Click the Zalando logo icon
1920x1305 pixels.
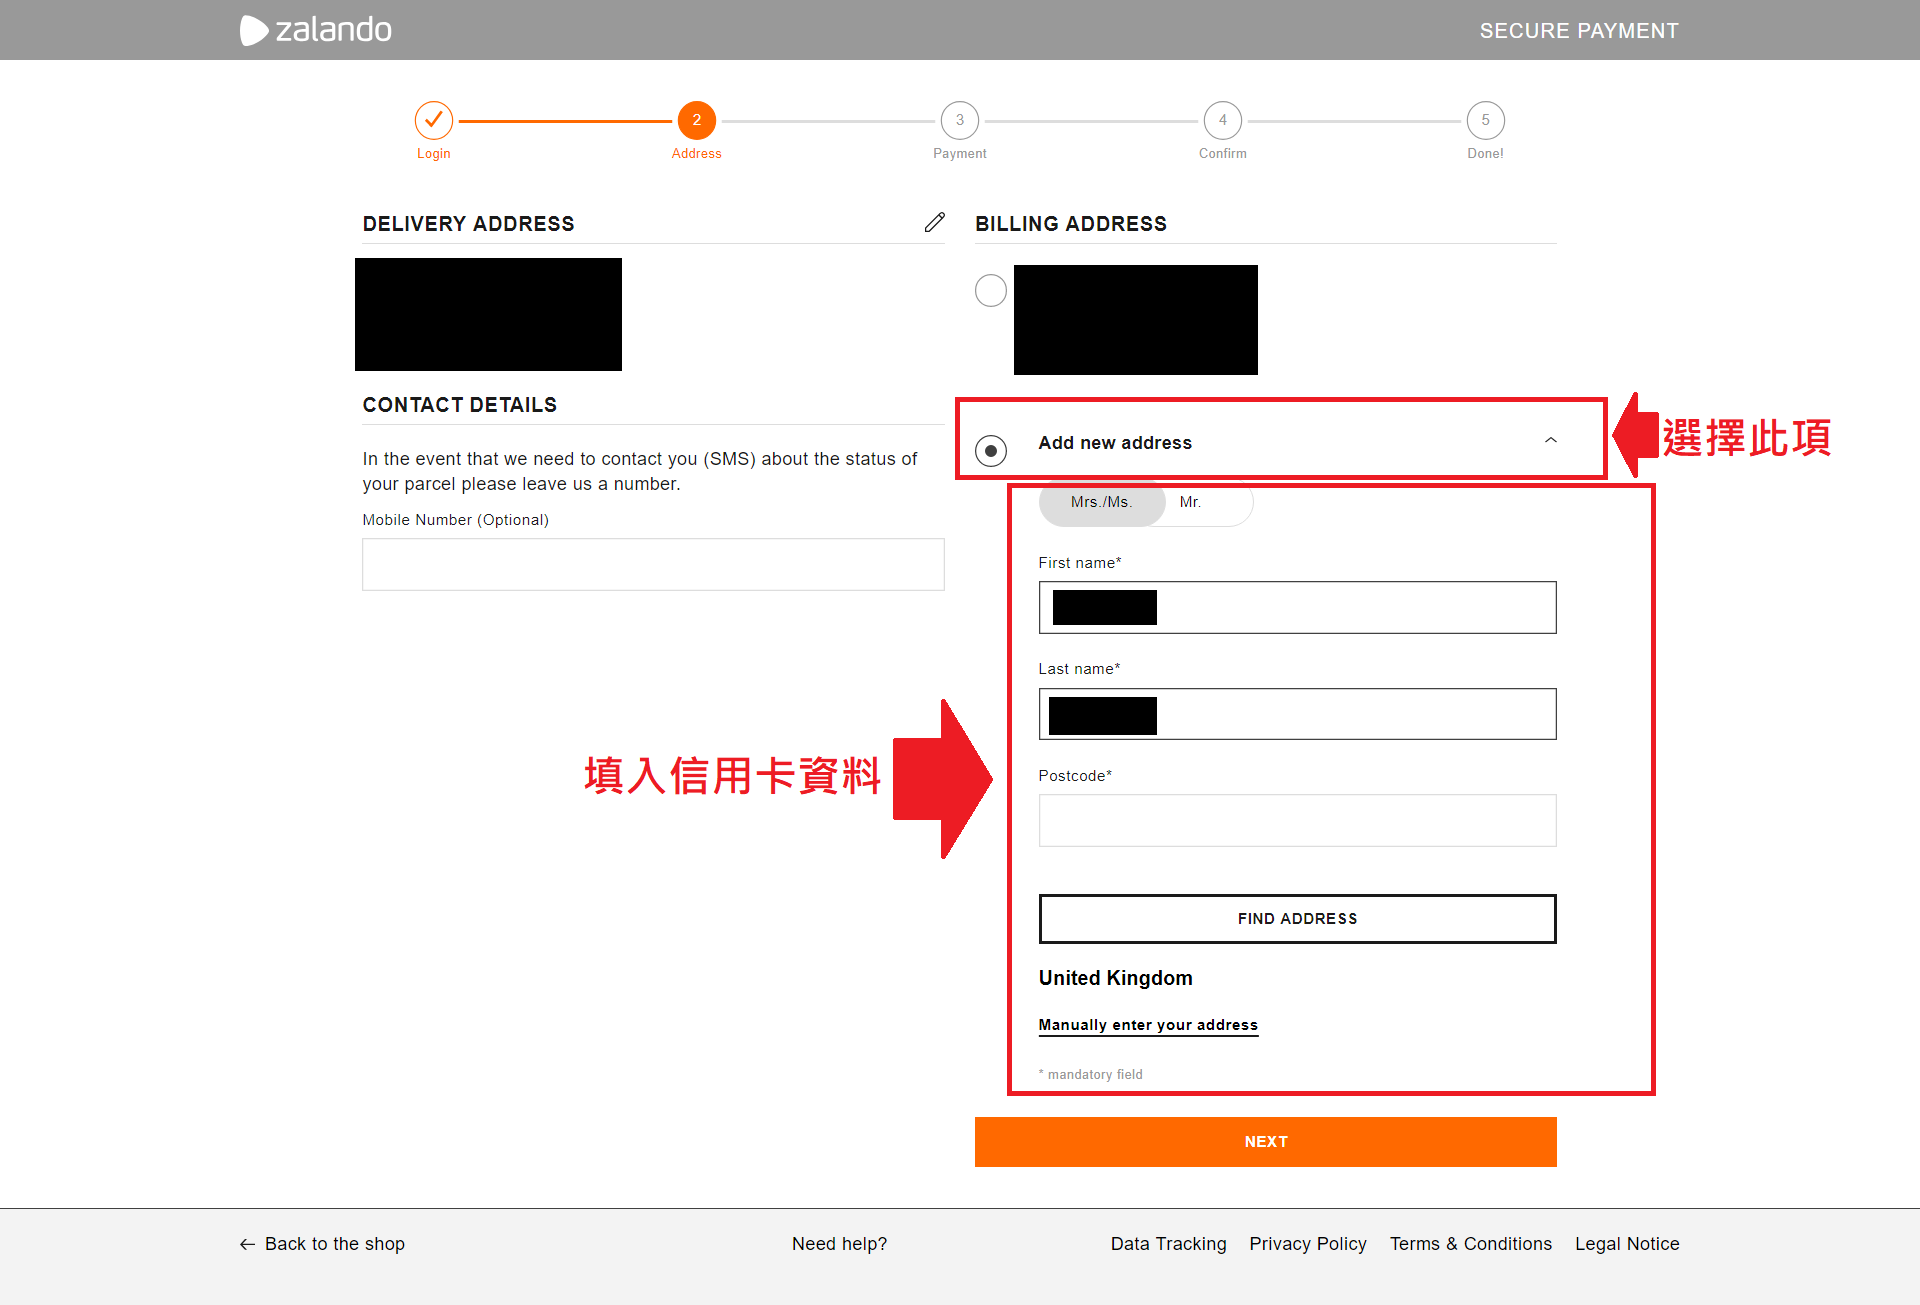254,30
